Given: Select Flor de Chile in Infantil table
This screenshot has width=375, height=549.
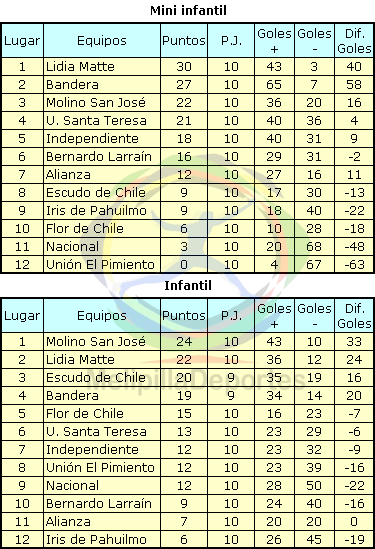Looking at the screenshot, I should [x=85, y=414].
